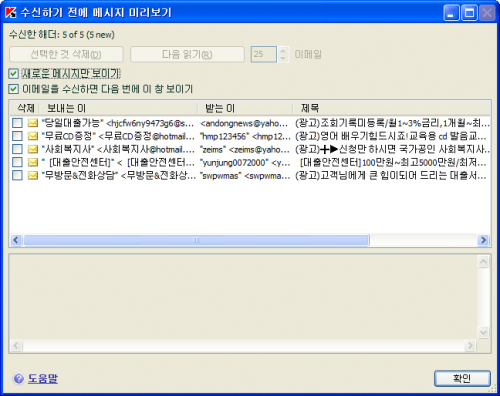The height and width of the screenshot is (396, 500).
Task: Click recipient "yunjung0072000" cell
Action: [245, 162]
